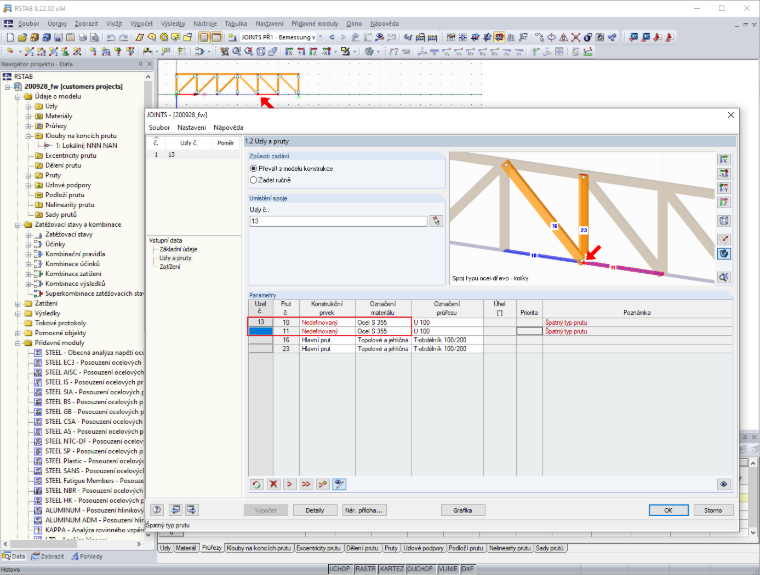
Task: Collapse the Údaje o modelu node
Action: [x=17, y=96]
